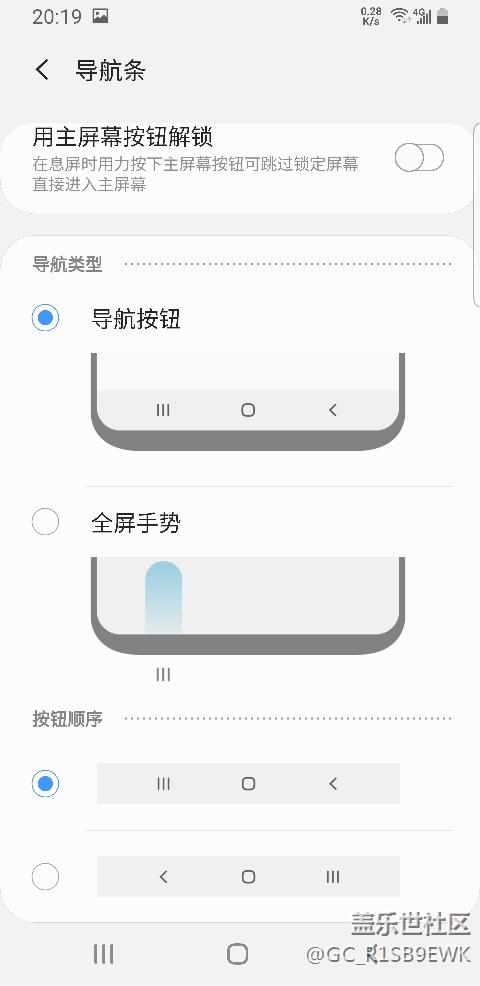480x986 pixels.
Task: Toggle unlock with home button switch
Action: point(419,157)
